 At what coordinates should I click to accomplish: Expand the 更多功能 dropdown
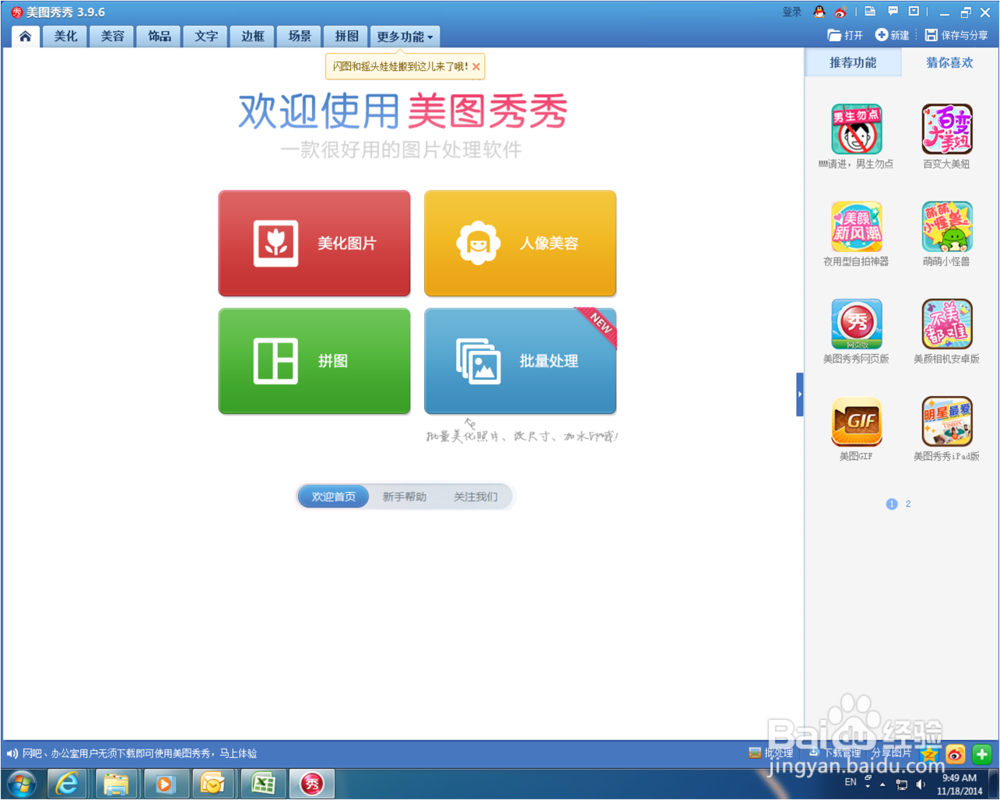tap(405, 36)
